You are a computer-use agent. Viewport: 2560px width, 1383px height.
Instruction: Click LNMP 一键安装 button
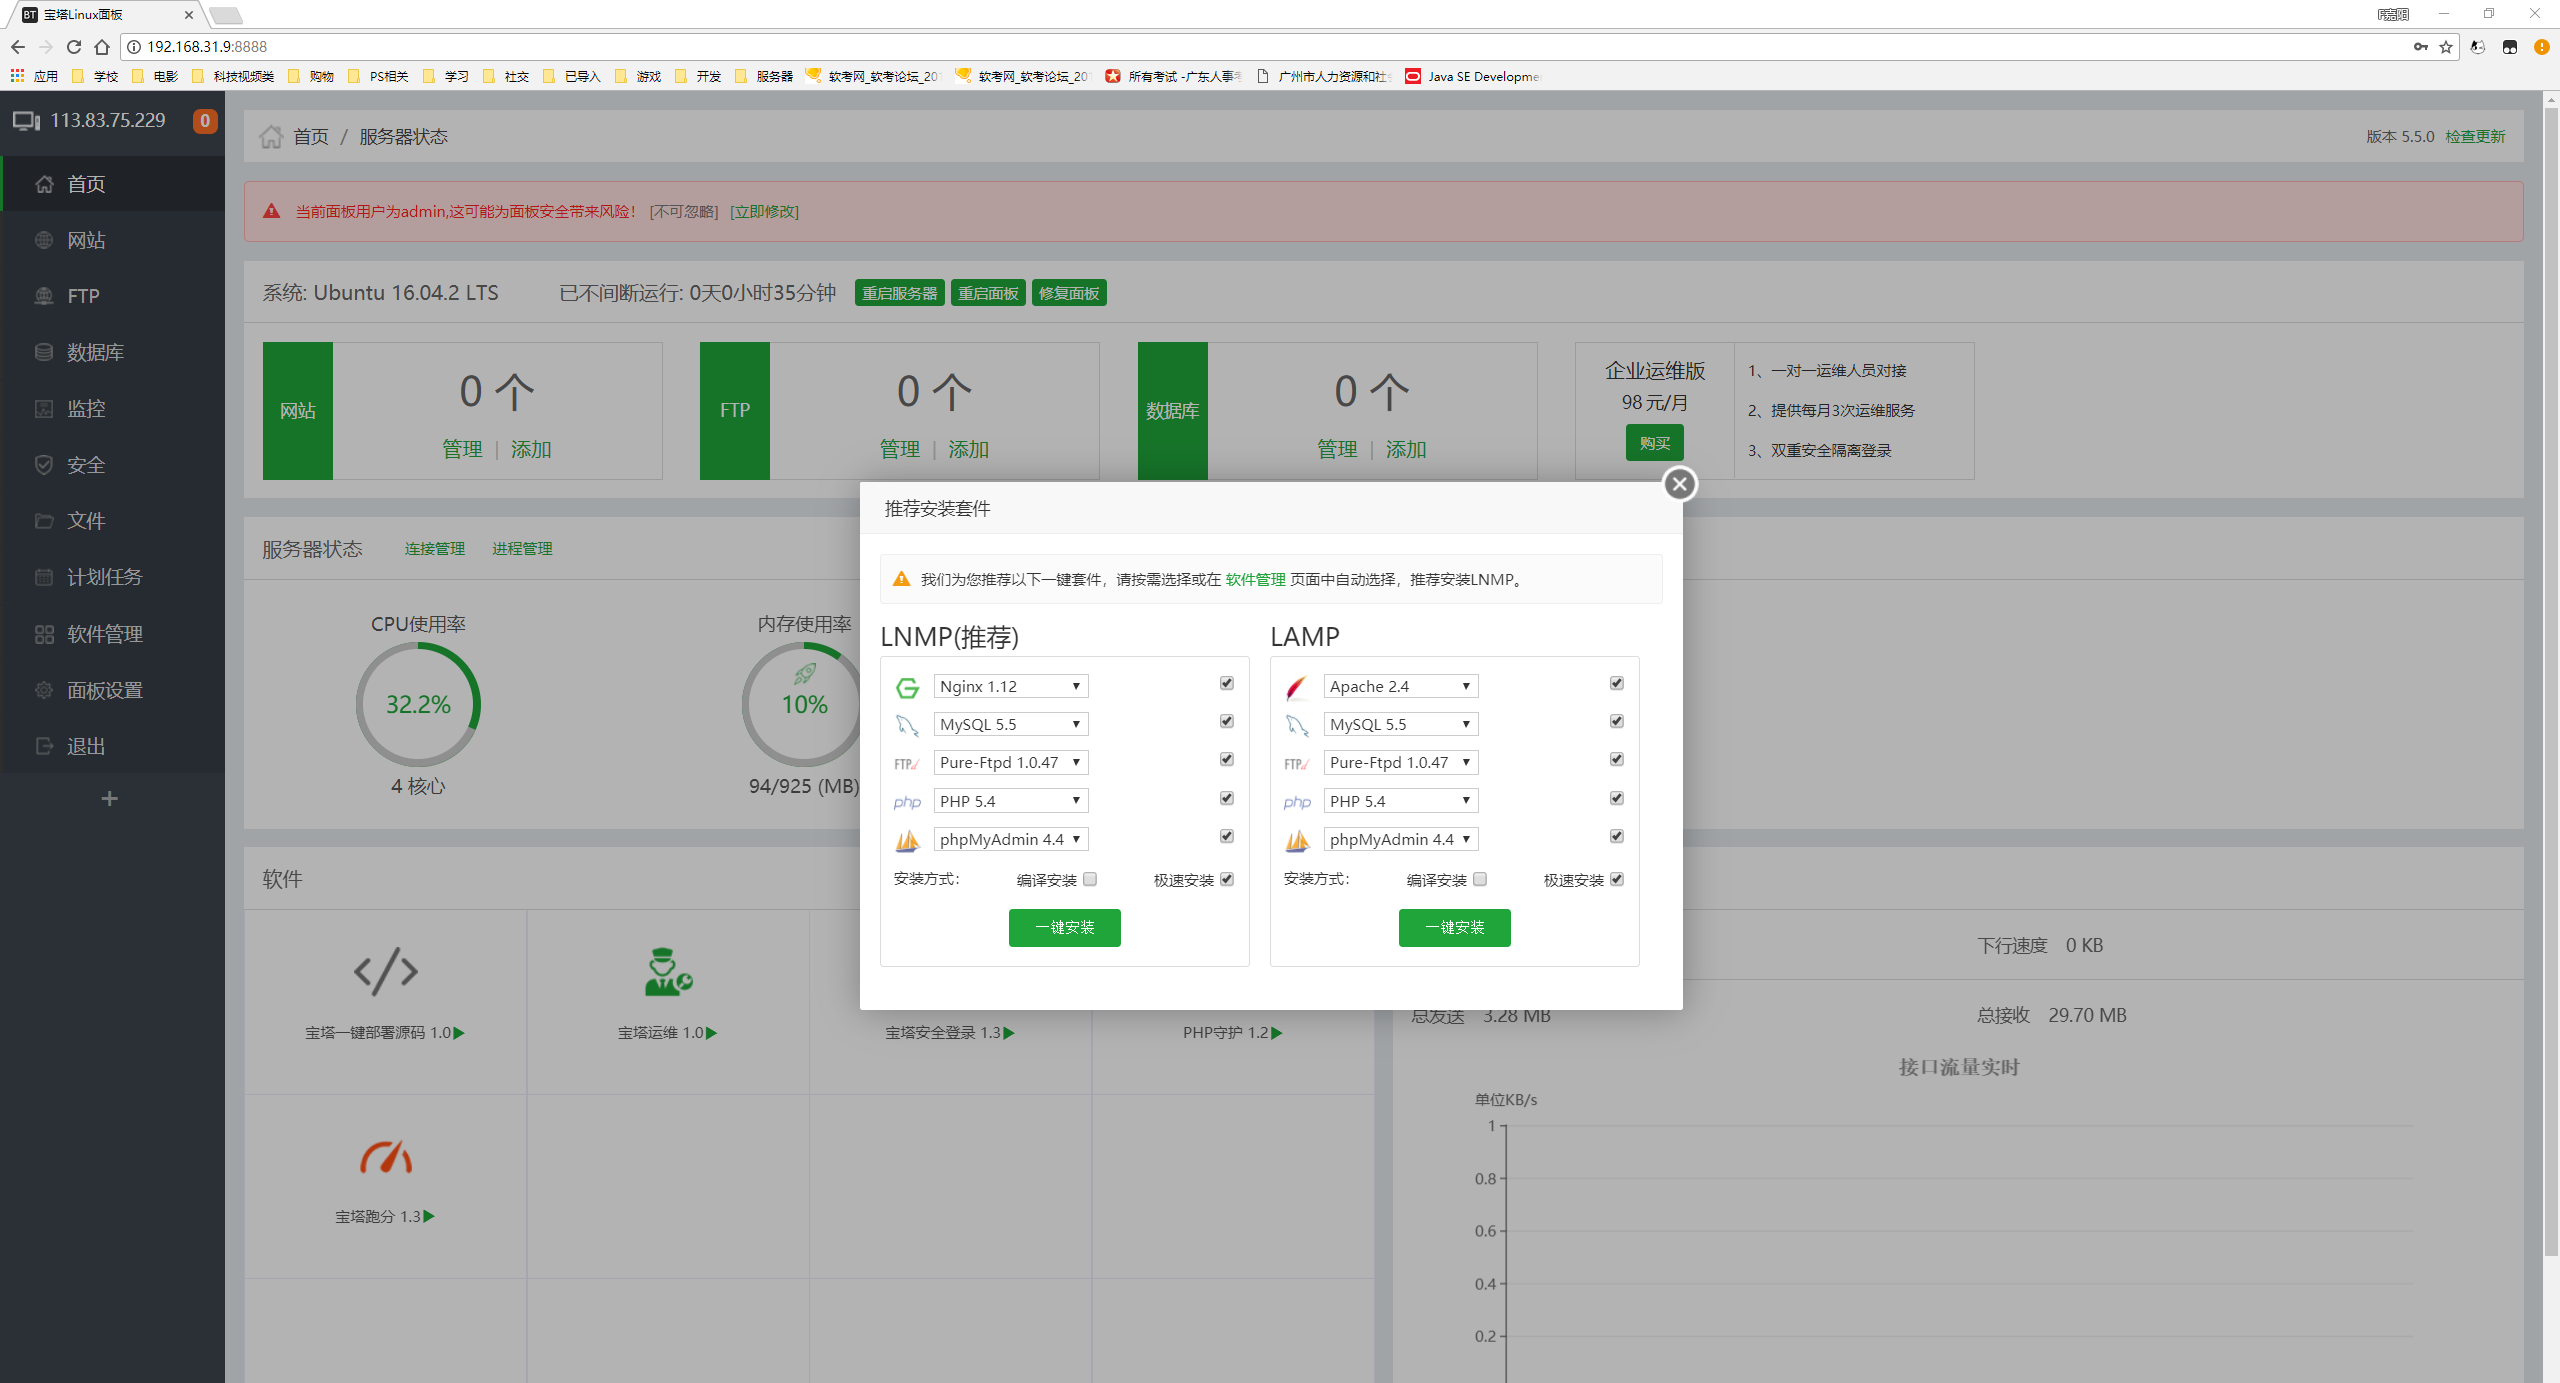tap(1064, 927)
